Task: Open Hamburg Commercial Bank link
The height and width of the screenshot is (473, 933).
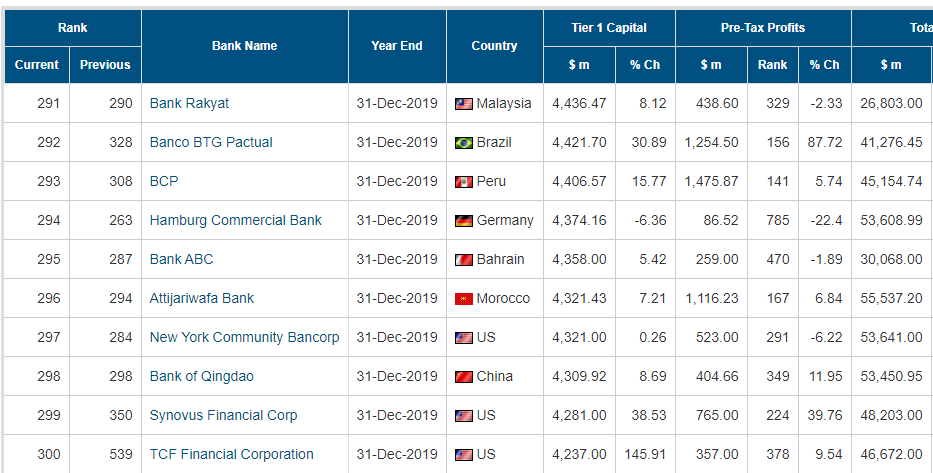Action: click(235, 220)
